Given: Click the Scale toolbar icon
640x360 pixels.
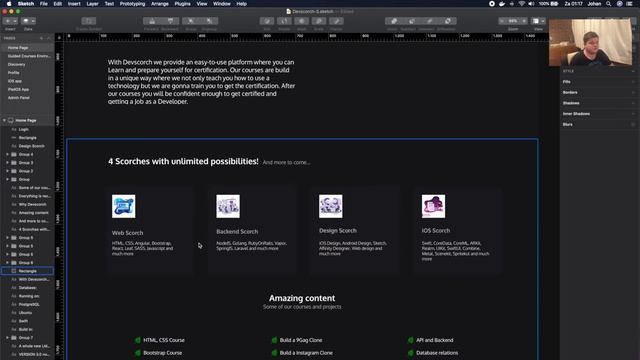Looking at the screenshot, I should click(x=319, y=21).
